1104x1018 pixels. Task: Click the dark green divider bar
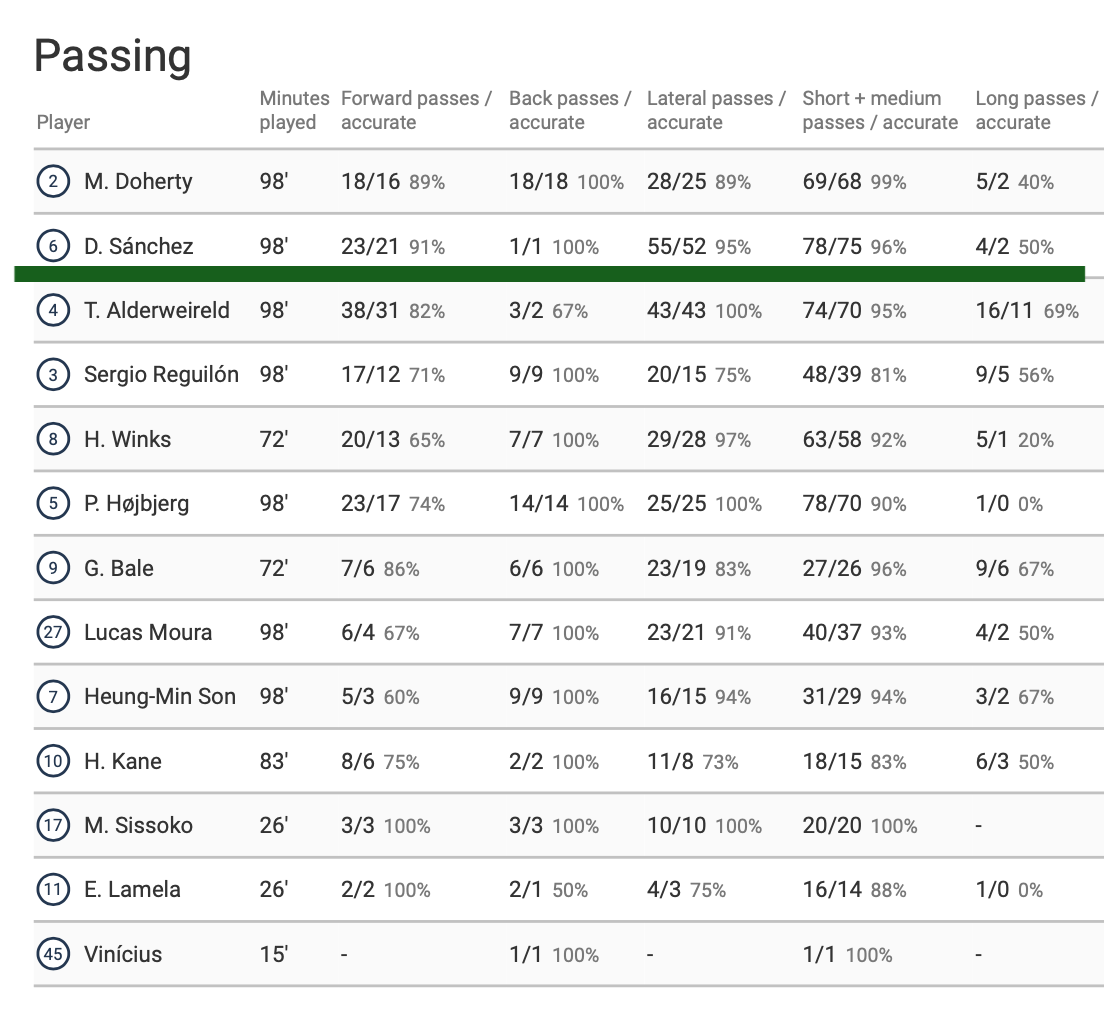pyautogui.click(x=550, y=274)
